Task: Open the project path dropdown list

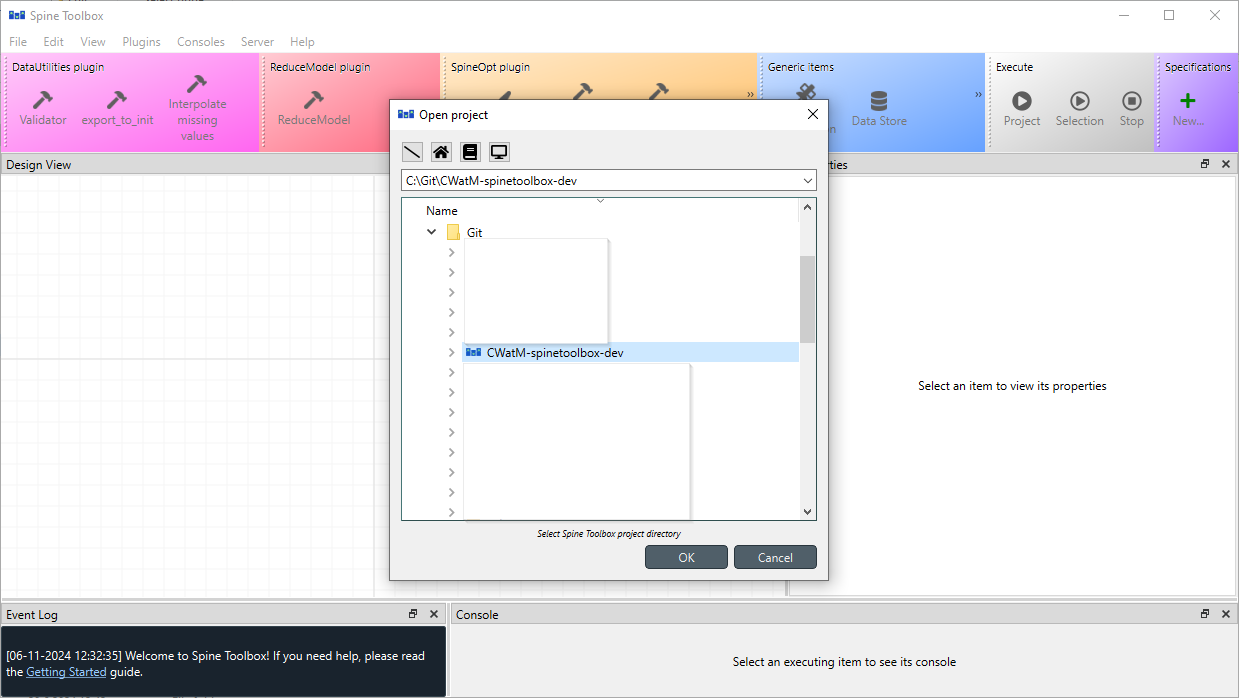Action: coord(807,181)
